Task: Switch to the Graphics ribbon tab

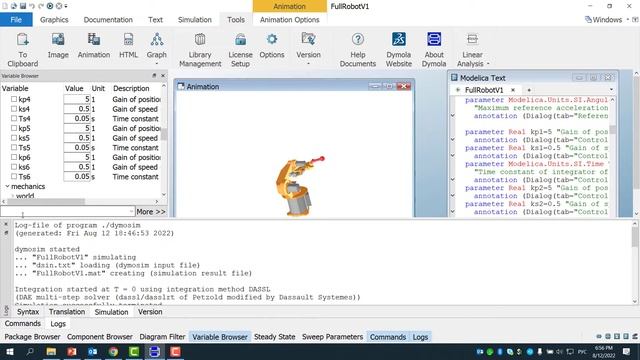Action: point(54,20)
